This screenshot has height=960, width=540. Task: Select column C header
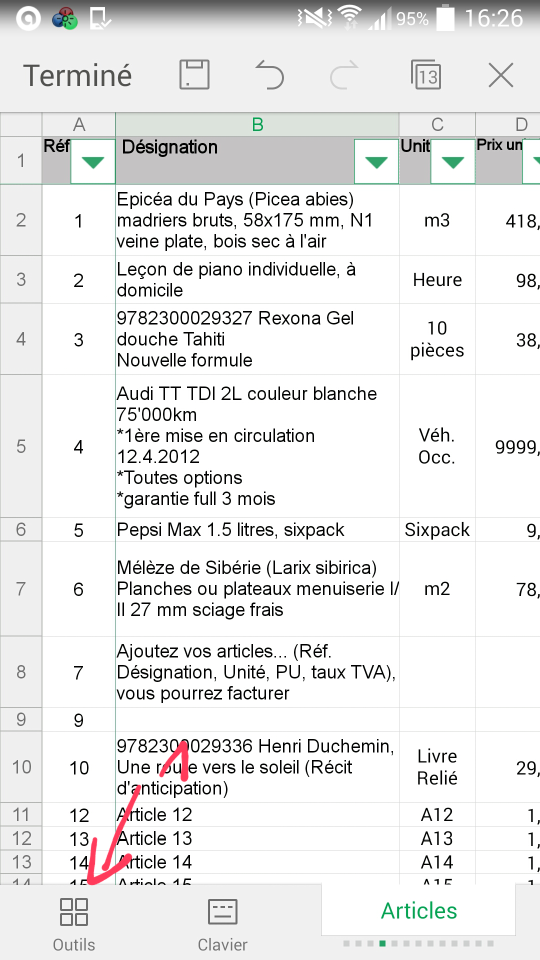437,125
